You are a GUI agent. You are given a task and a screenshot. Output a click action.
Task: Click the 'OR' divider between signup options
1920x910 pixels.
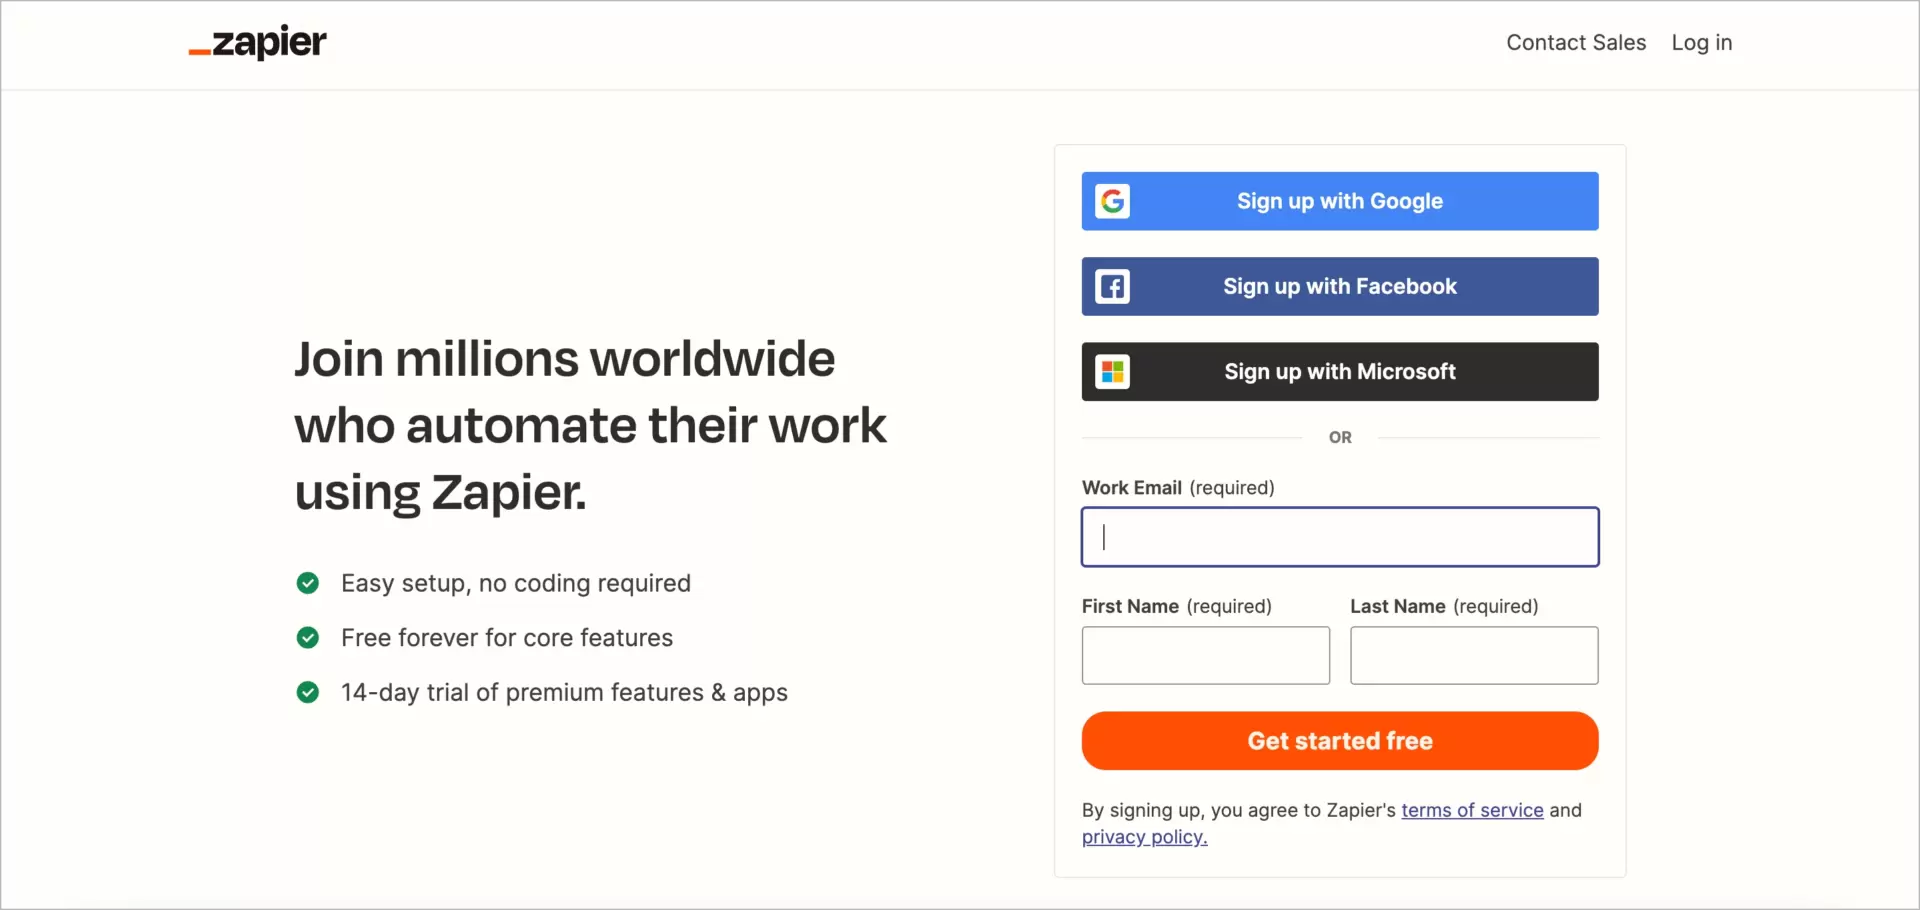coord(1340,437)
